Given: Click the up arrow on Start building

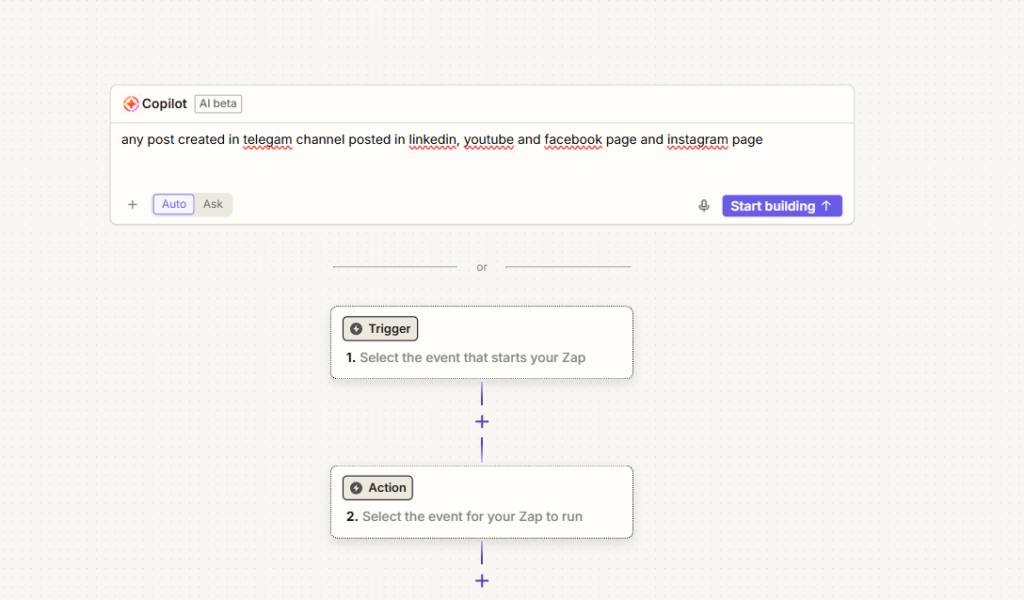Looking at the screenshot, I should click(x=826, y=206).
